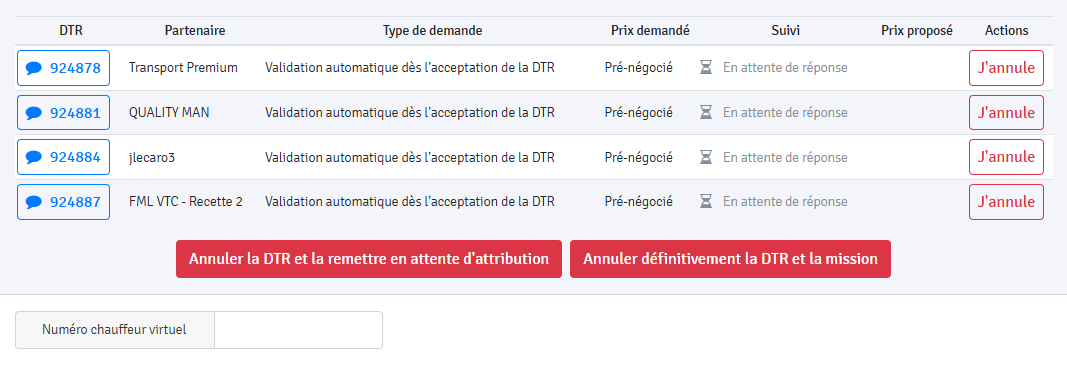The width and height of the screenshot is (1067, 365).
Task: Click Validation automatique text in jlecaro3 row
Action: click(x=410, y=157)
